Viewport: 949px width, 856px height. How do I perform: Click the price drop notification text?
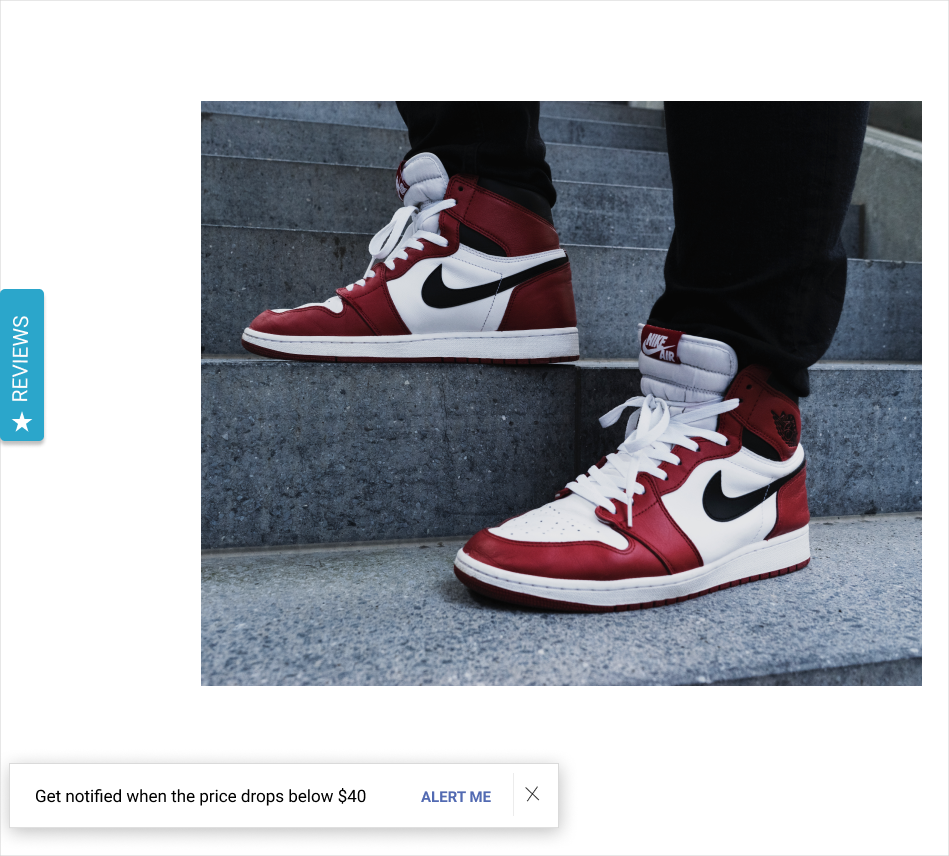click(x=200, y=796)
